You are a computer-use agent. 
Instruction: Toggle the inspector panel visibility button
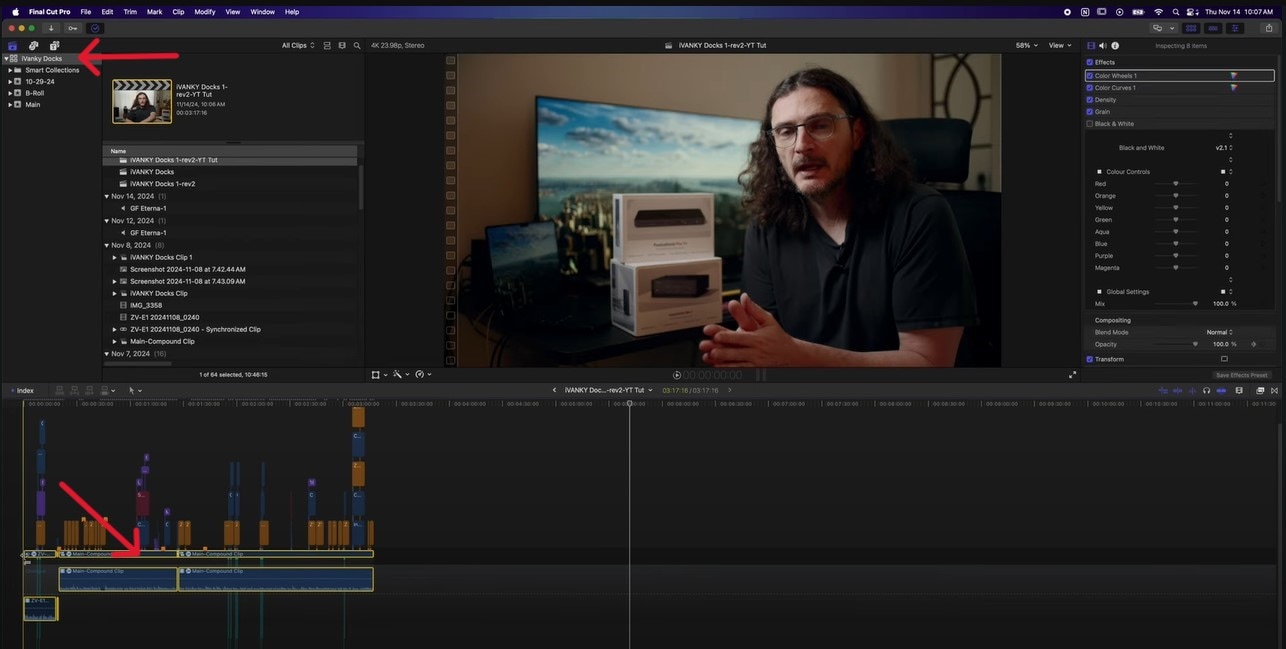click(1237, 28)
